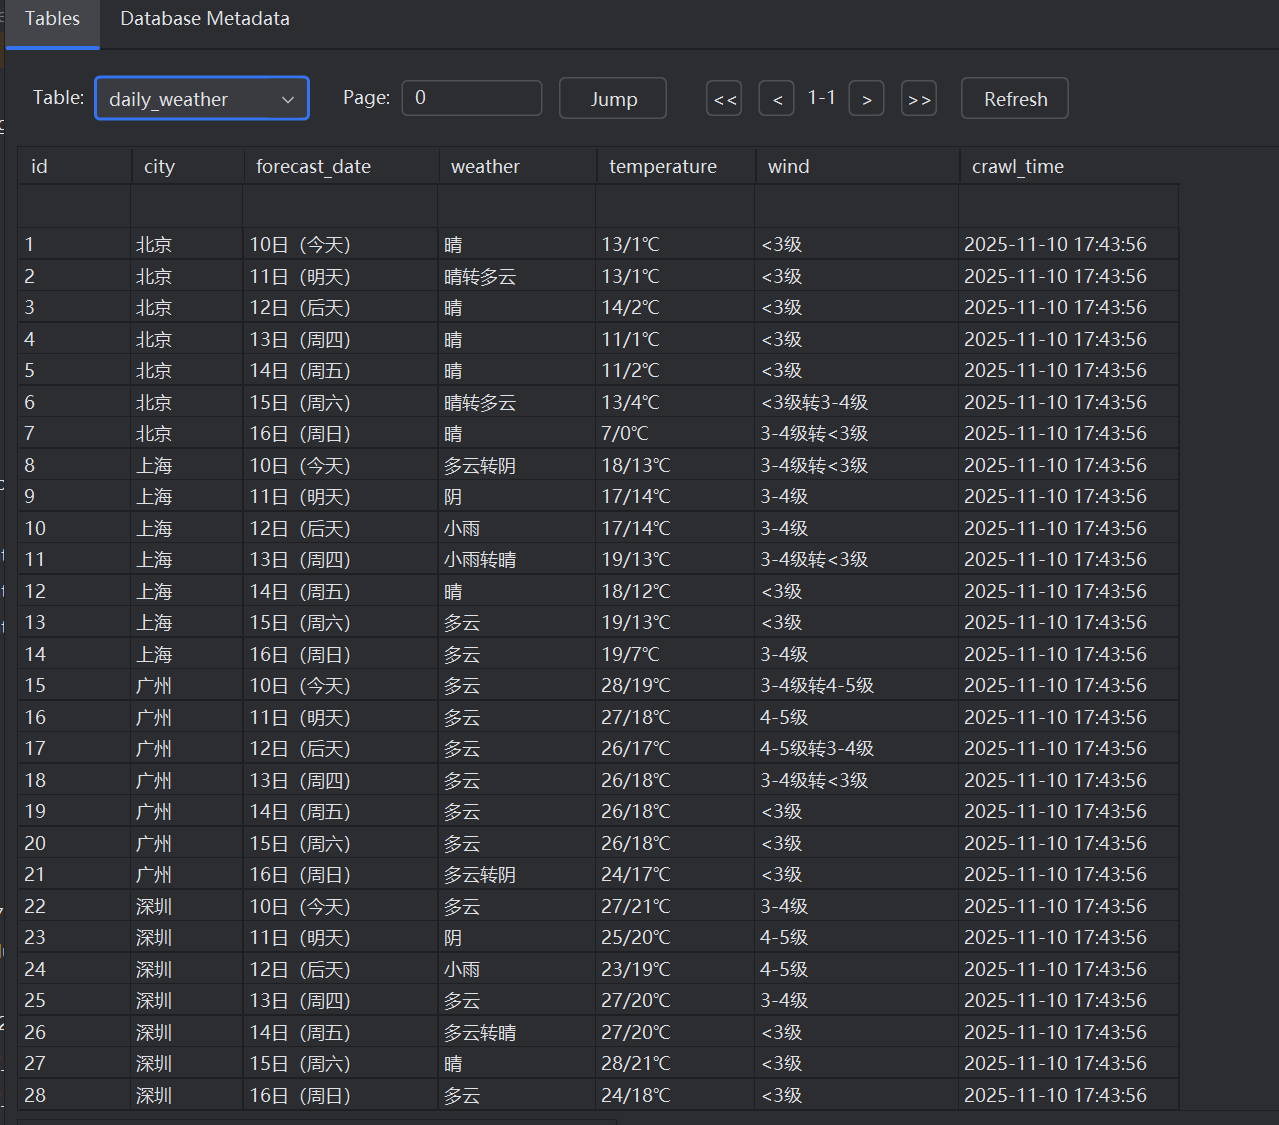This screenshot has height=1125, width=1279.
Task: Click the crawl_time column header
Action: [x=1069, y=166]
